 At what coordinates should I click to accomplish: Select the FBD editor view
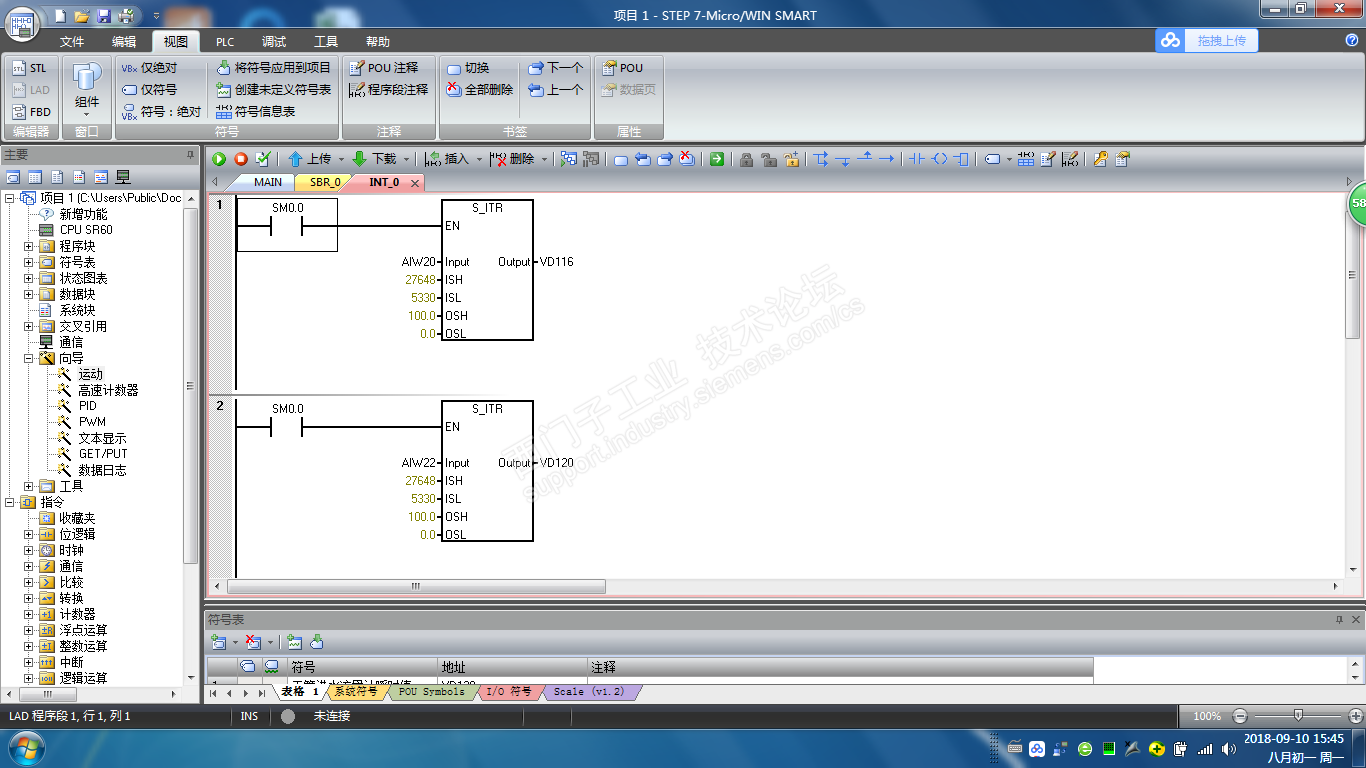click(x=30, y=112)
